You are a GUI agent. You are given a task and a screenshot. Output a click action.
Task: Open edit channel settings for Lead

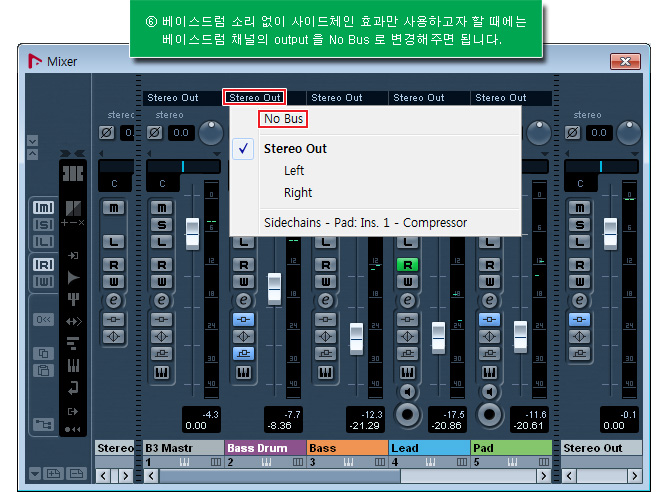408,300
